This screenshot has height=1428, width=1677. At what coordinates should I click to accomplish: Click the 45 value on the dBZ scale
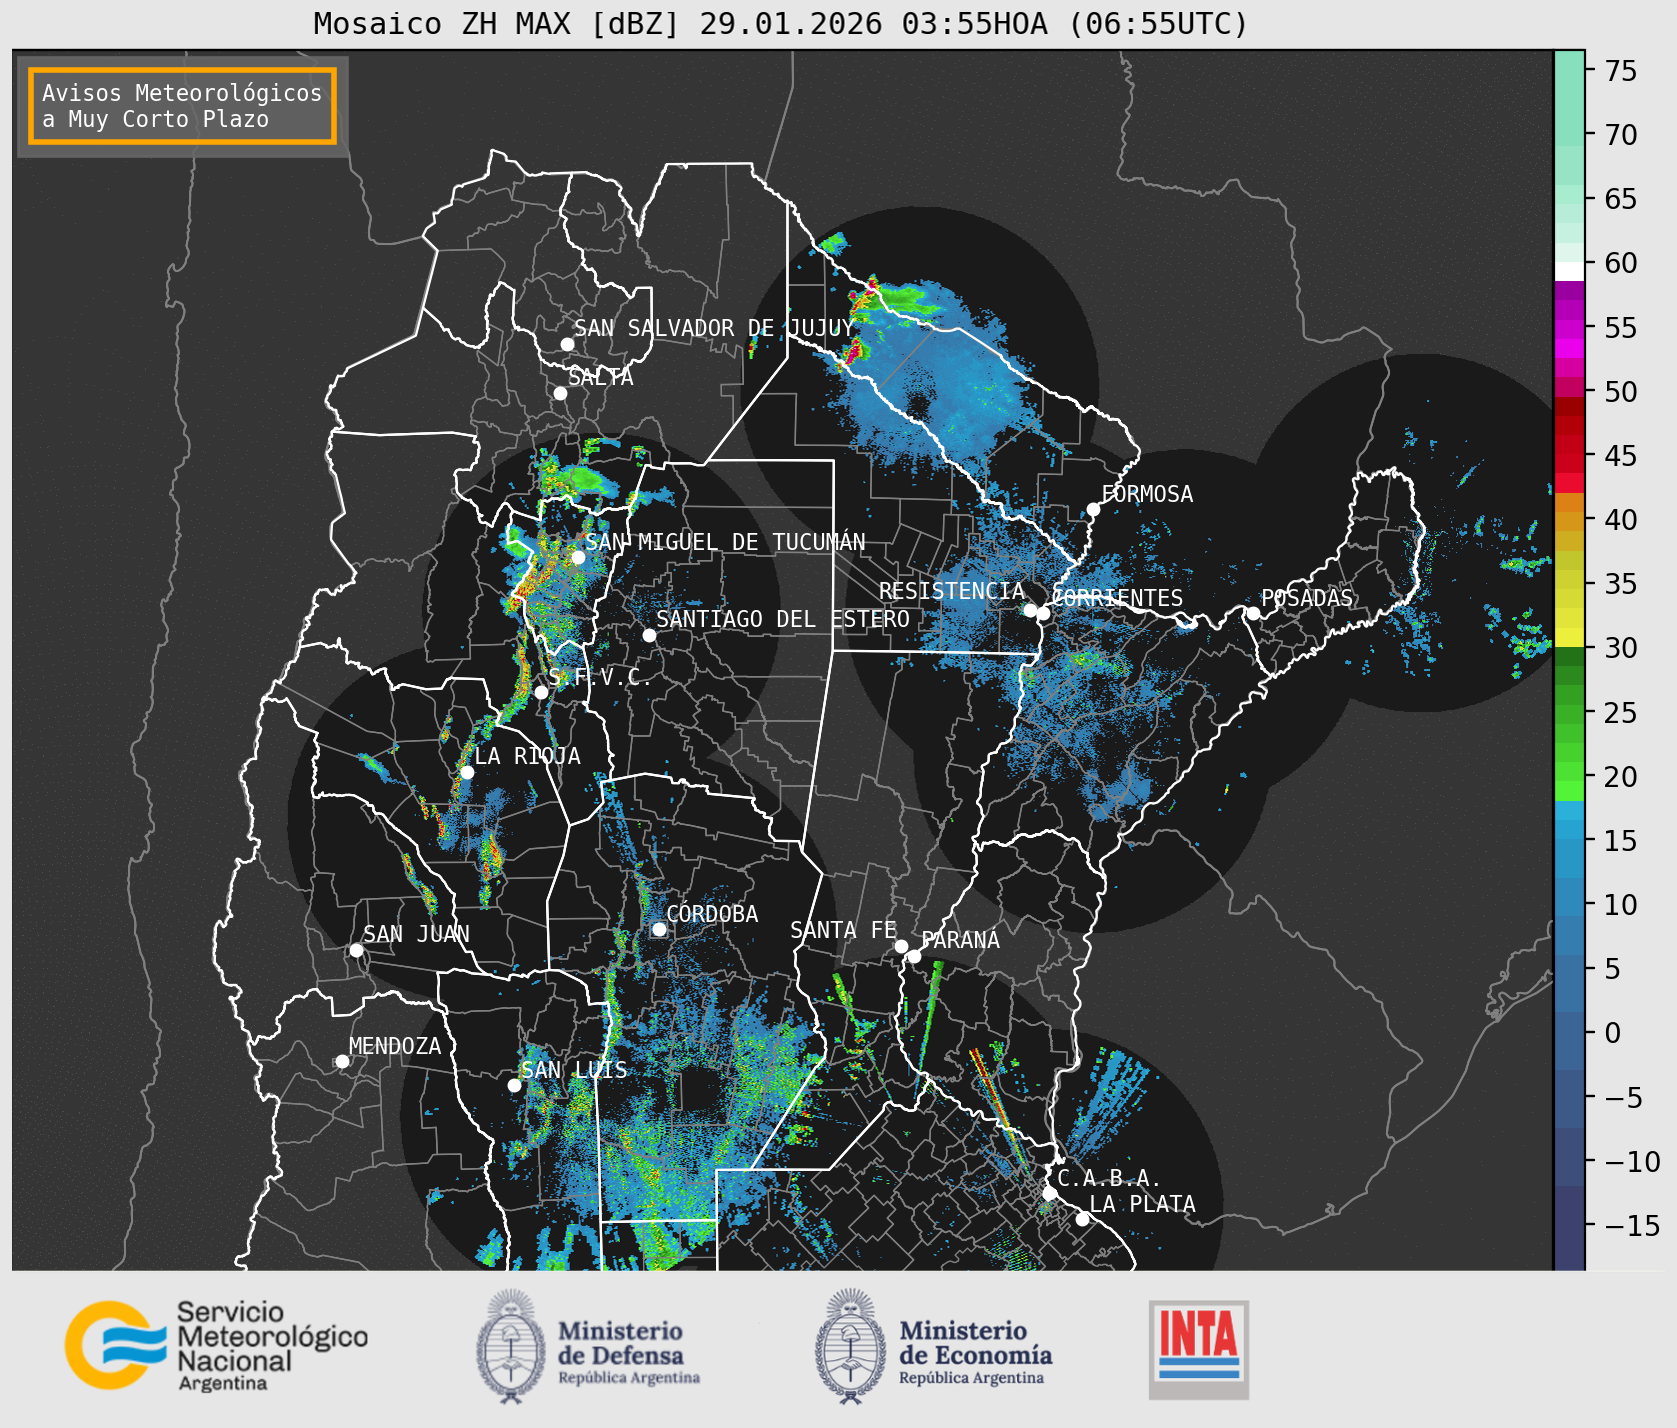click(1621, 456)
